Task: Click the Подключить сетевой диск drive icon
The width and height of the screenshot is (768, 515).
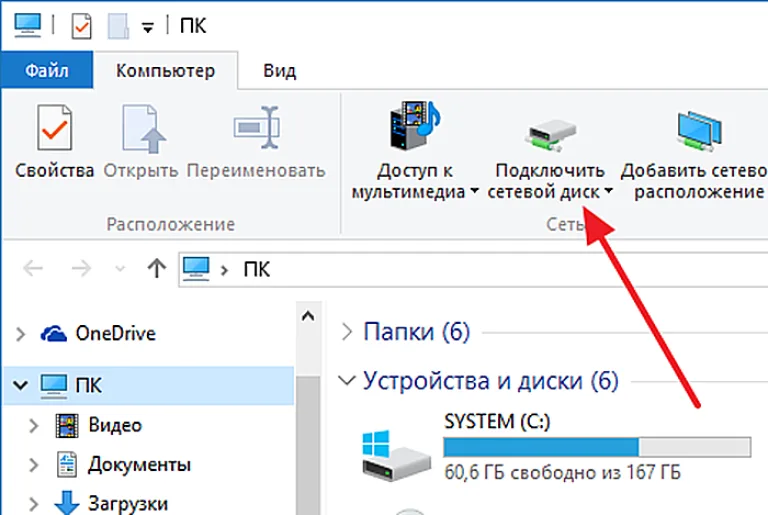Action: pyautogui.click(x=551, y=136)
